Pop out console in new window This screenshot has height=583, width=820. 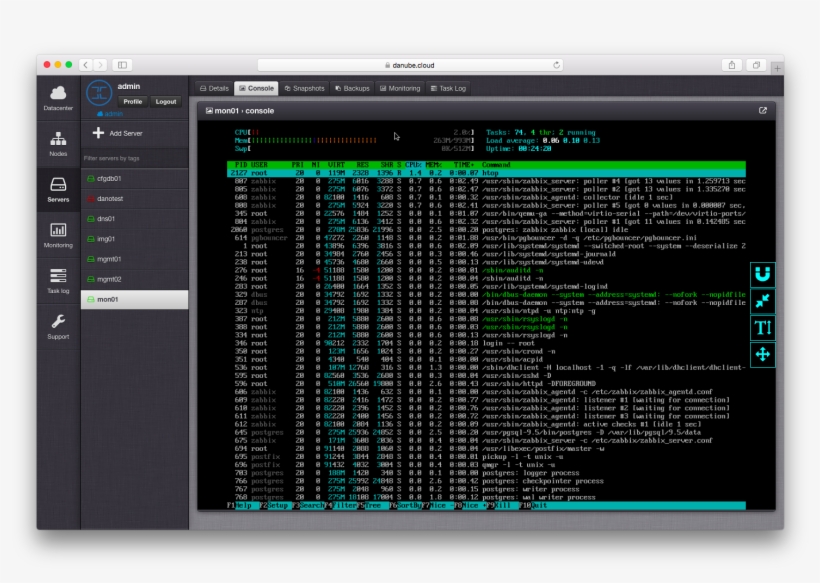(x=763, y=111)
